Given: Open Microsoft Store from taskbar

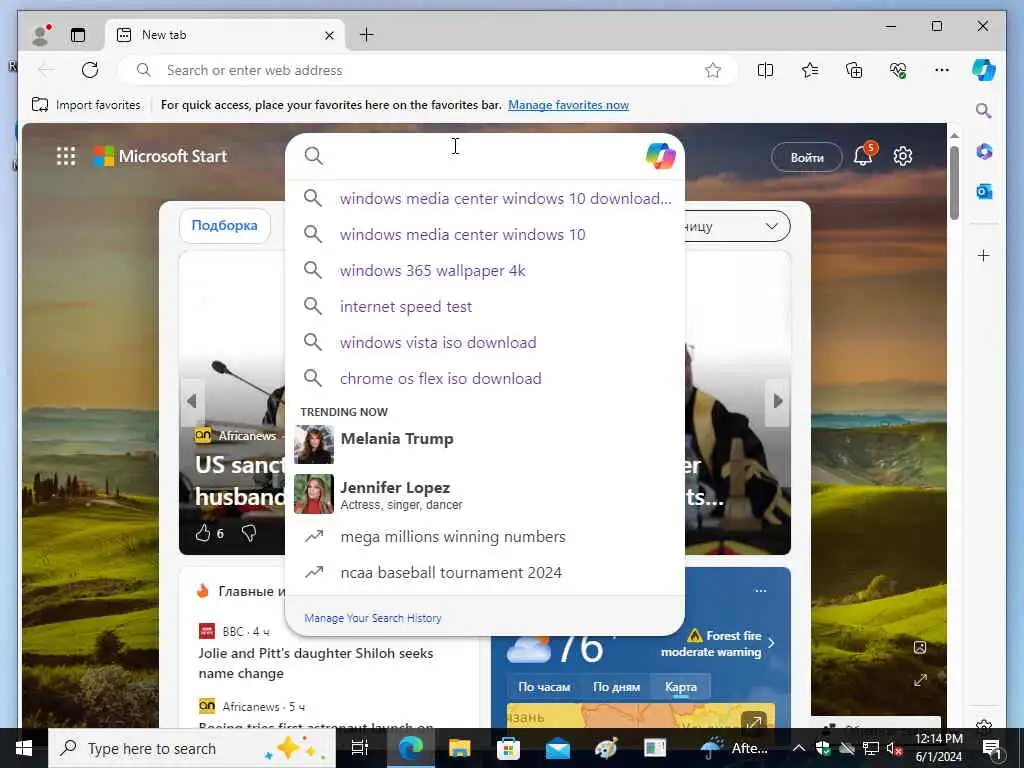Looking at the screenshot, I should pyautogui.click(x=508, y=748).
